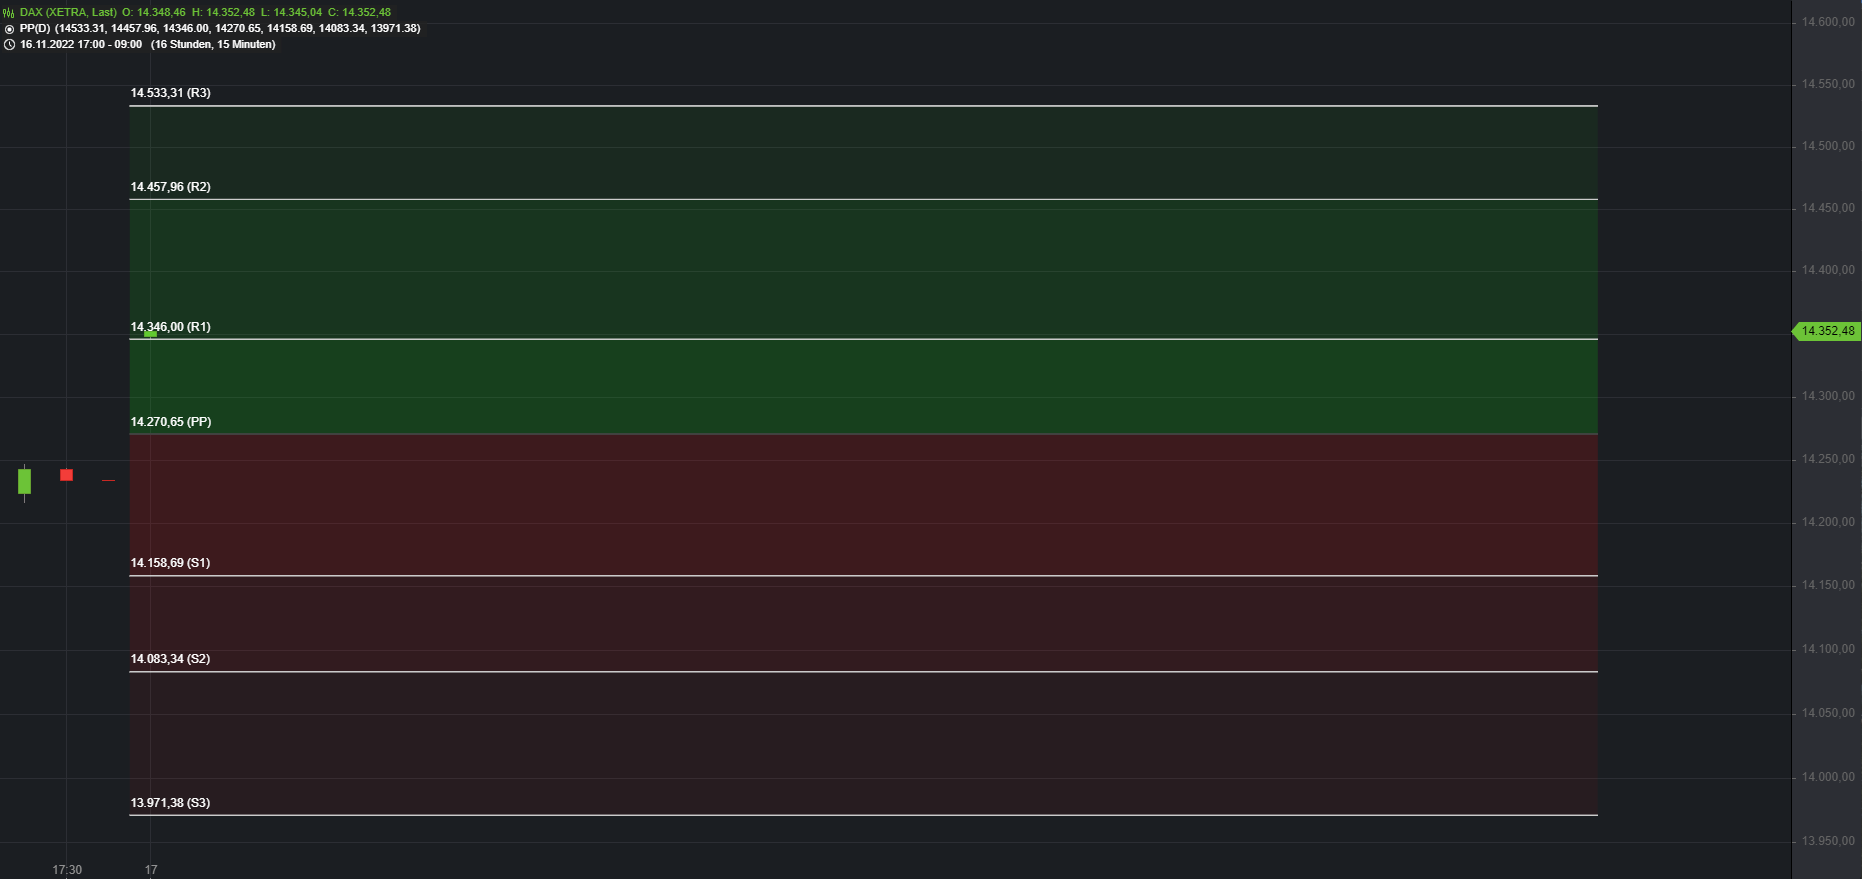Image resolution: width=1862 pixels, height=879 pixels.
Task: Select the 14.346,00 (R1) line label
Action: coord(170,327)
